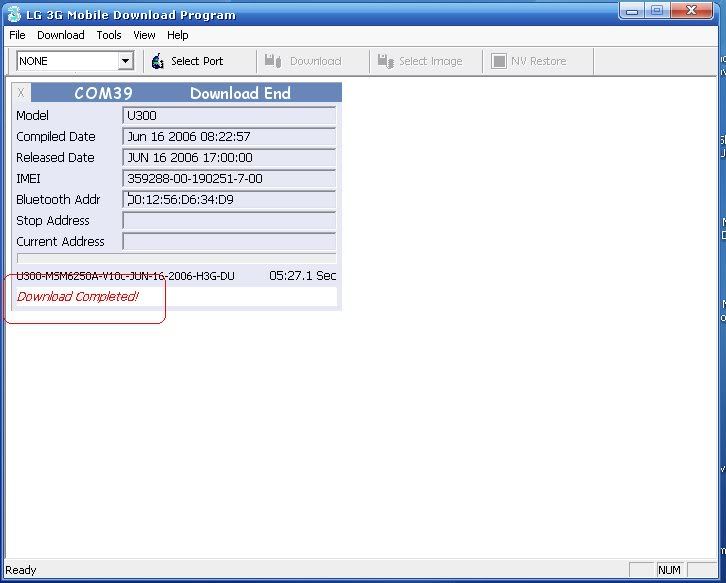
Task: Click the Compiled Date label
Action: coord(56,137)
